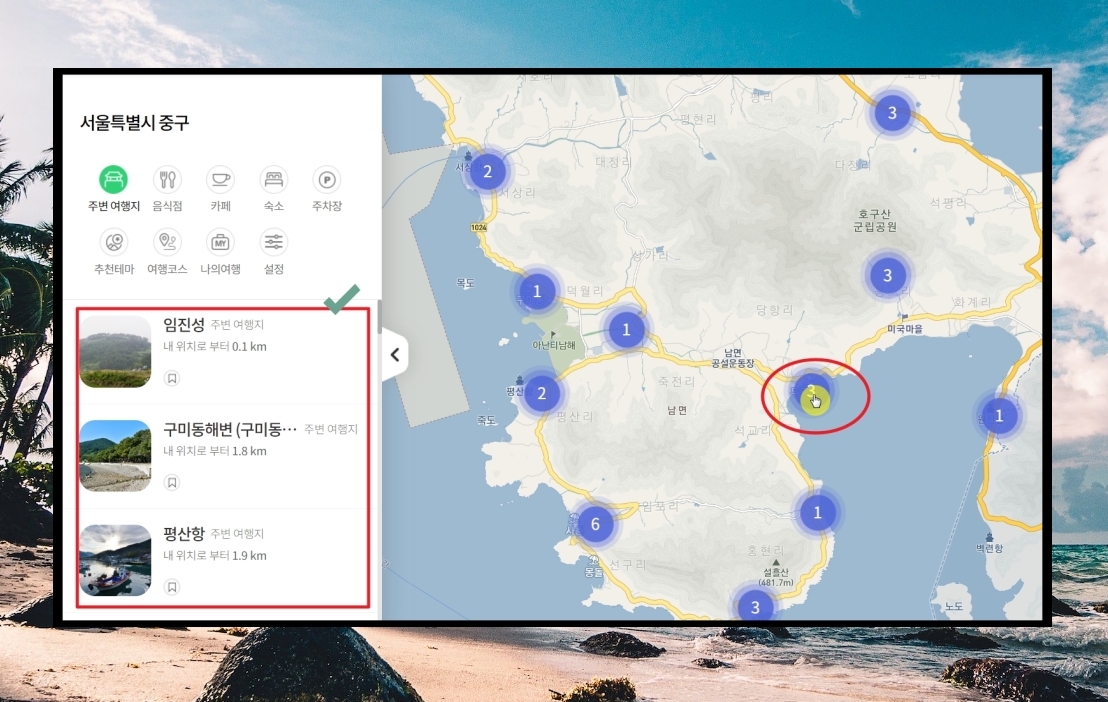Open the 평산항 place title
The image size is (1108, 702).
[x=184, y=534]
